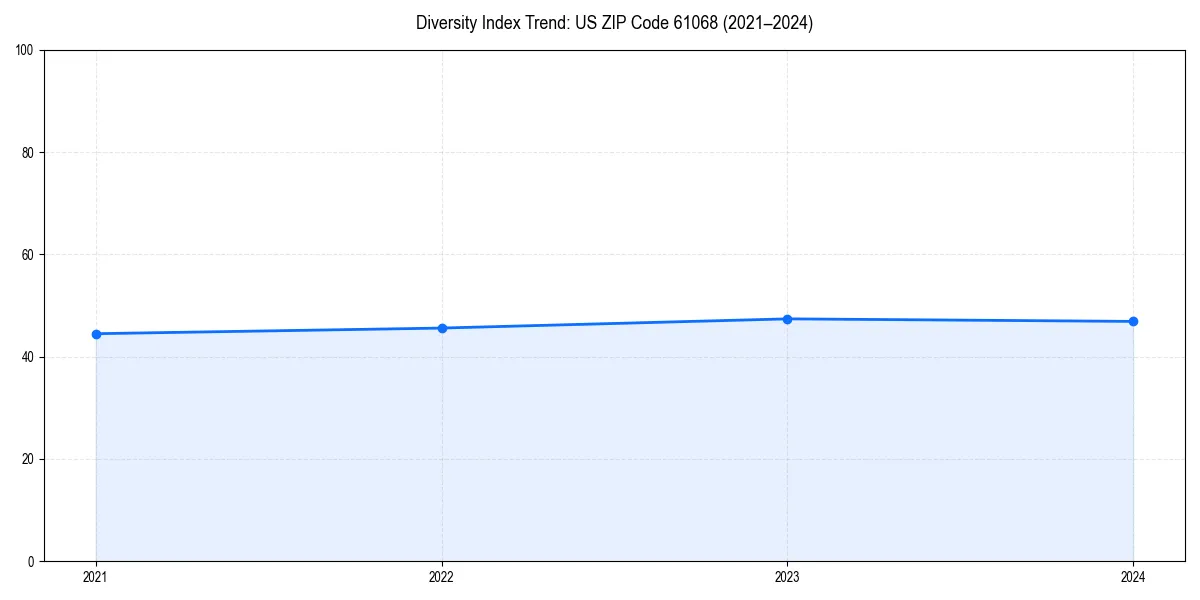Click the rightmost dot on the line
Screen dimensions: 1200x600
(1133, 321)
